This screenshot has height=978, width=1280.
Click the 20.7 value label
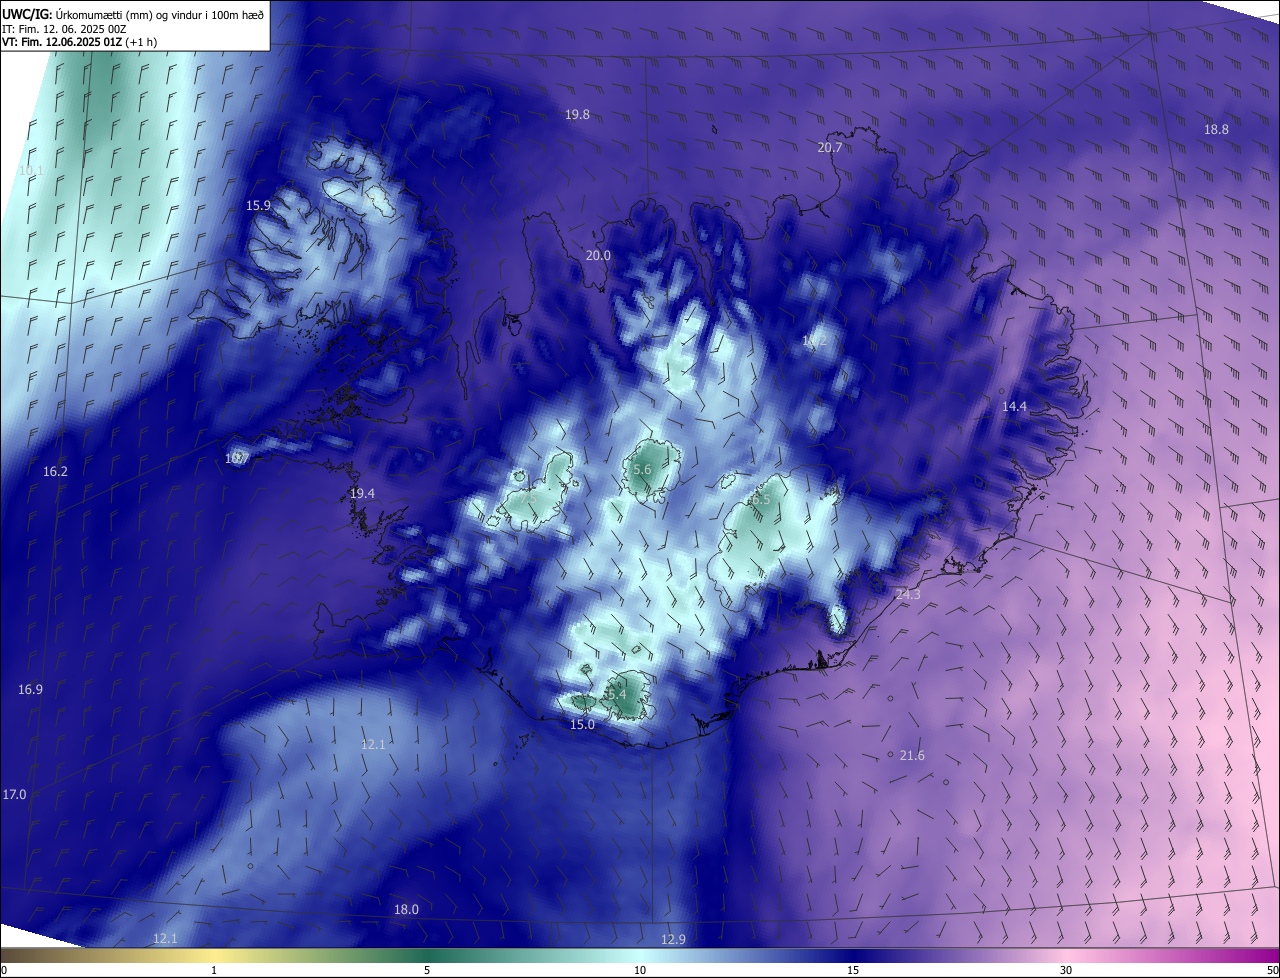click(830, 148)
